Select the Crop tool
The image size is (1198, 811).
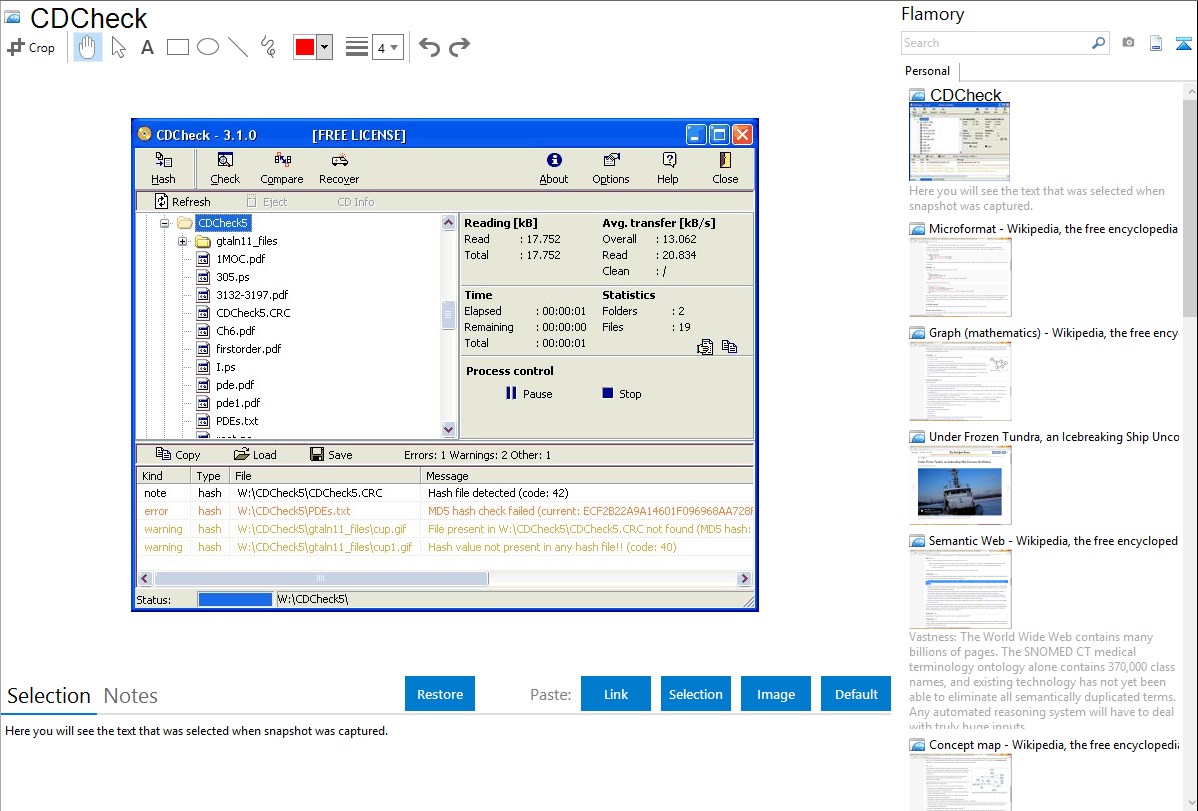click(31, 47)
